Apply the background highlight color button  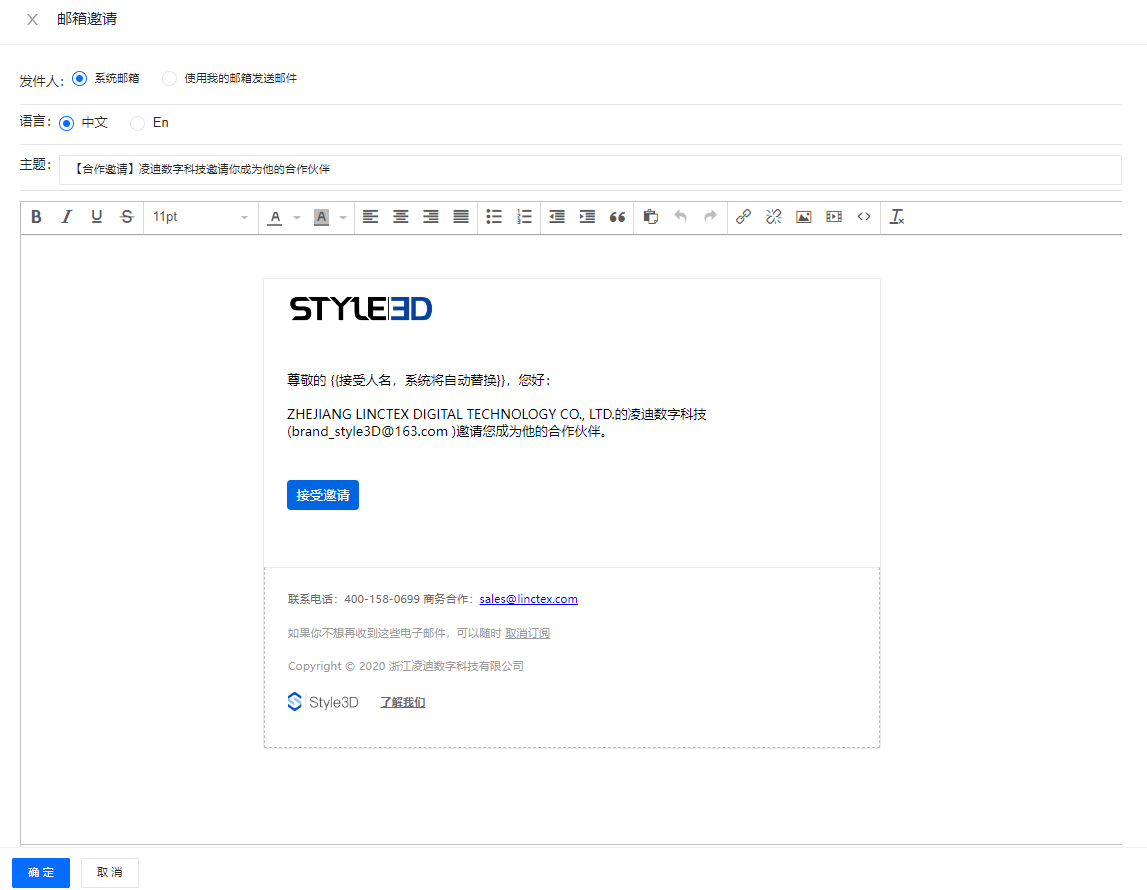321,217
